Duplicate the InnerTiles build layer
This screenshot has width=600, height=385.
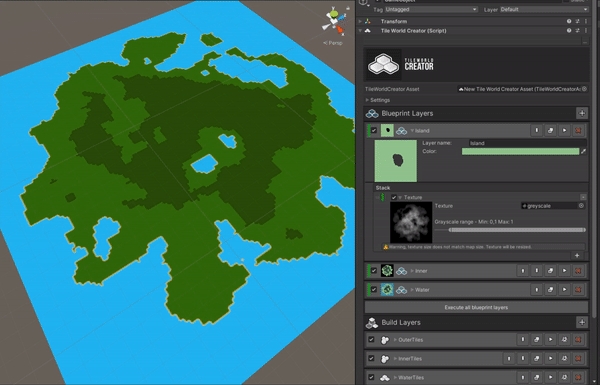click(x=536, y=359)
